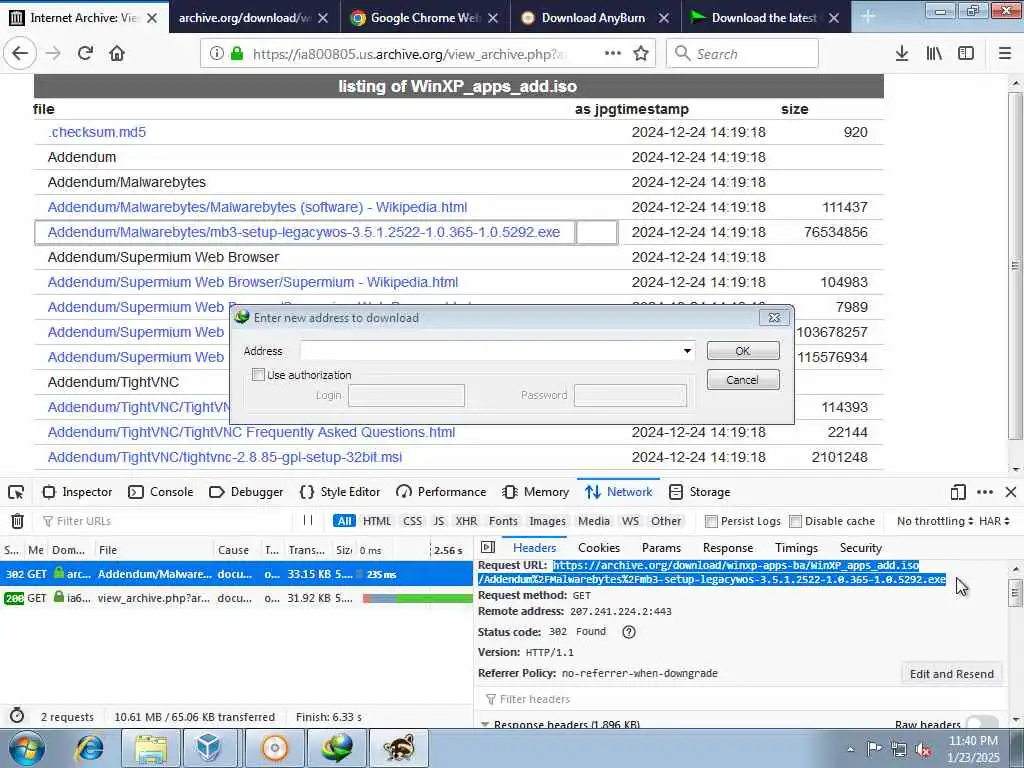The width and height of the screenshot is (1024, 768).
Task: Tick the Disable cache checkbox
Action: click(x=795, y=521)
